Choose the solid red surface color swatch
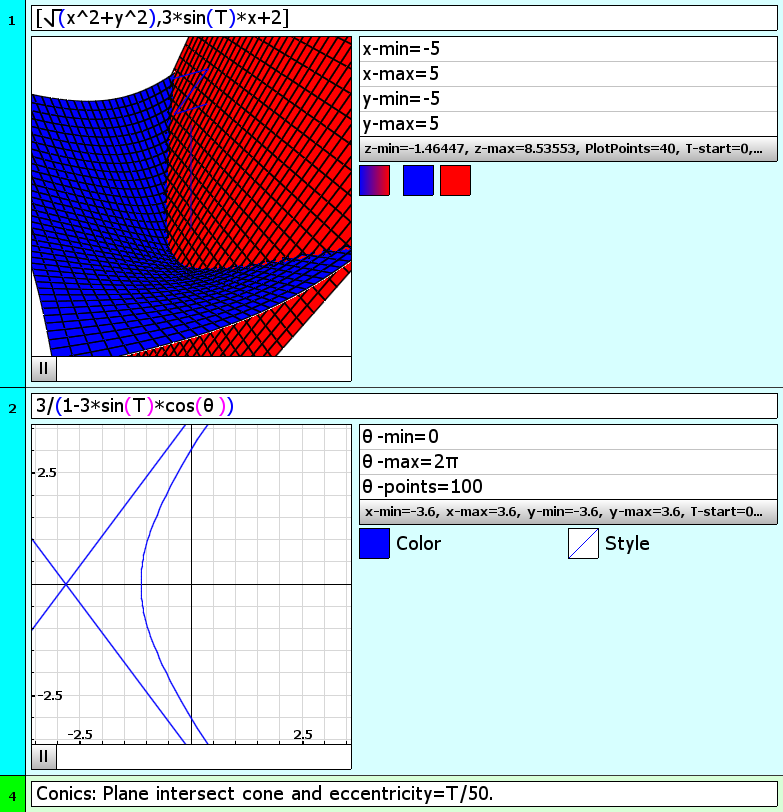Screen dimensions: 783x812 pyautogui.click(x=455, y=181)
